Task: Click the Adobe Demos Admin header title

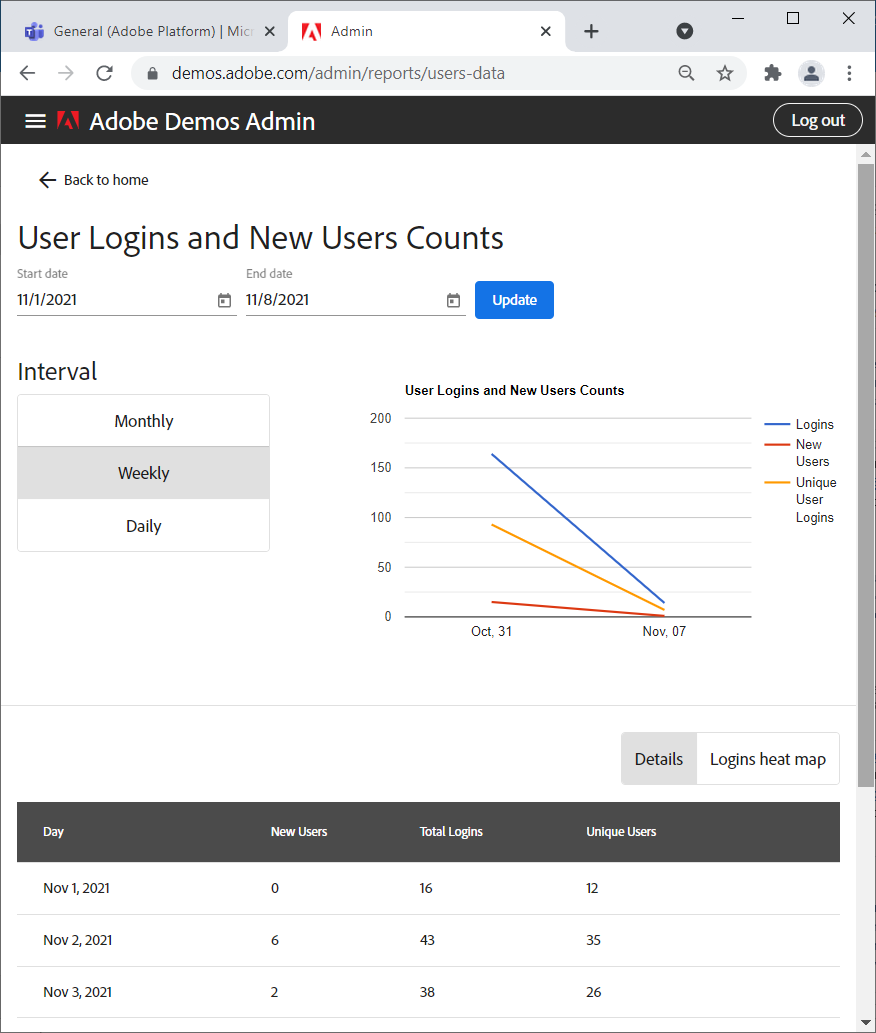Action: (x=202, y=121)
